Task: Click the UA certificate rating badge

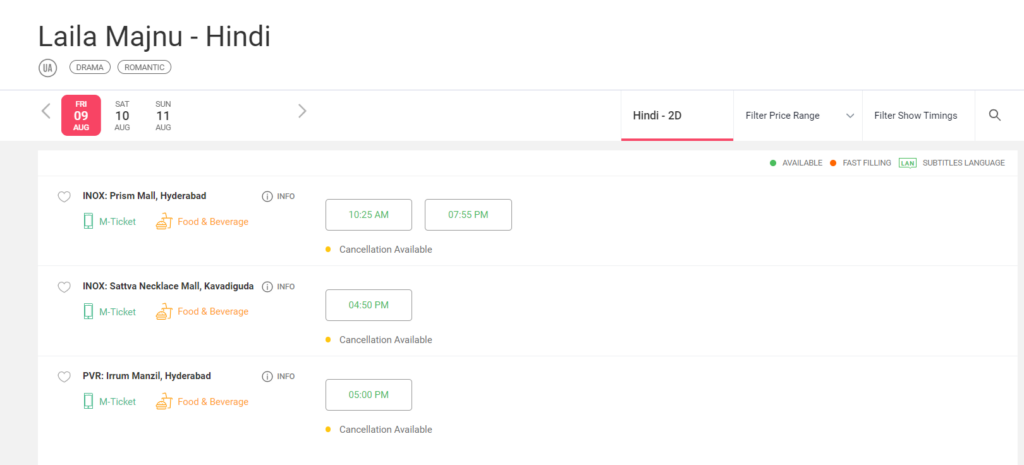Action: 48,67
